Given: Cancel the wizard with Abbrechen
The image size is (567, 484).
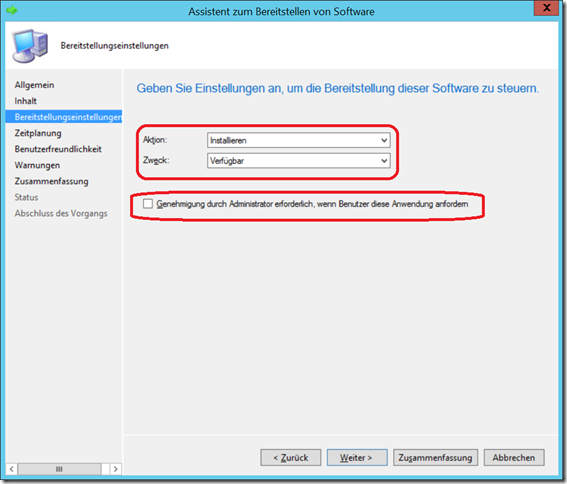Looking at the screenshot, I should pyautogui.click(x=514, y=458).
